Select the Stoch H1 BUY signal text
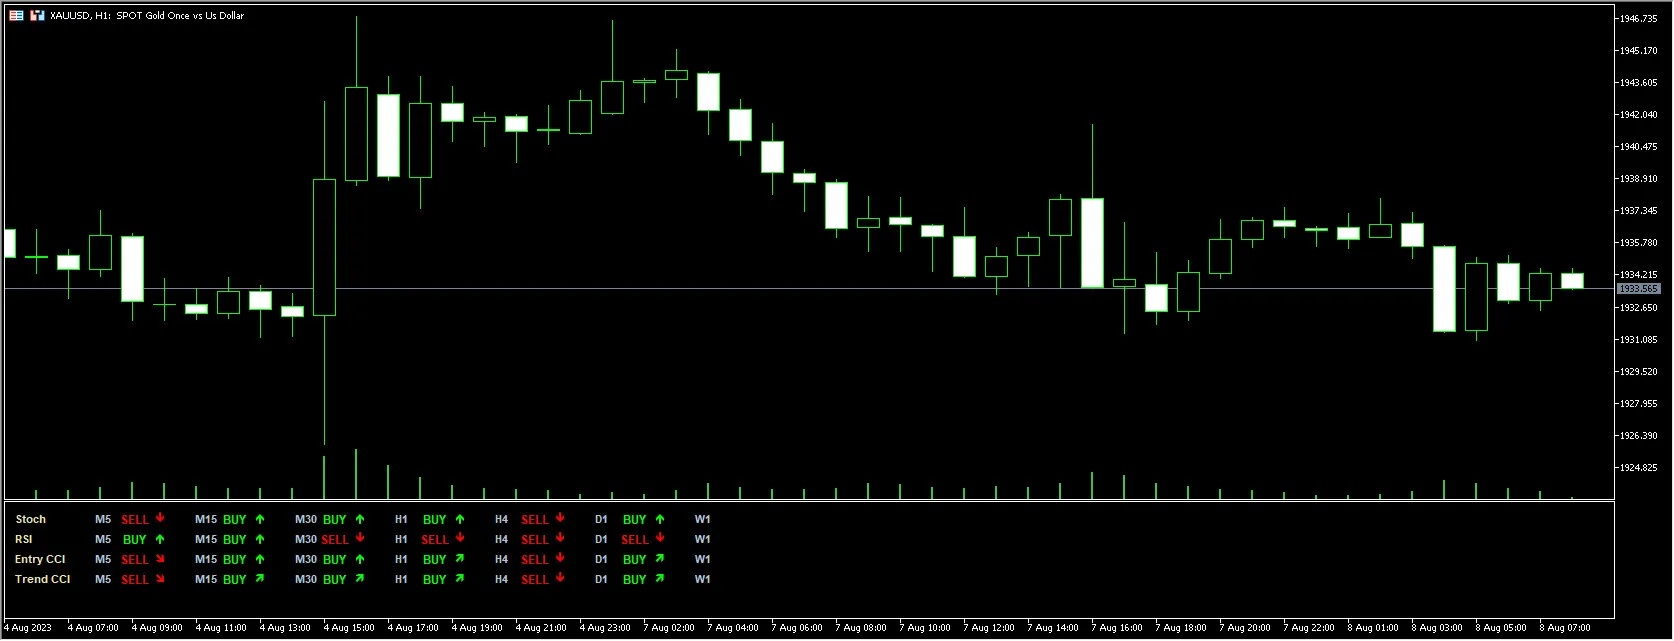Screen dimensions: 1674x641 pos(434,520)
